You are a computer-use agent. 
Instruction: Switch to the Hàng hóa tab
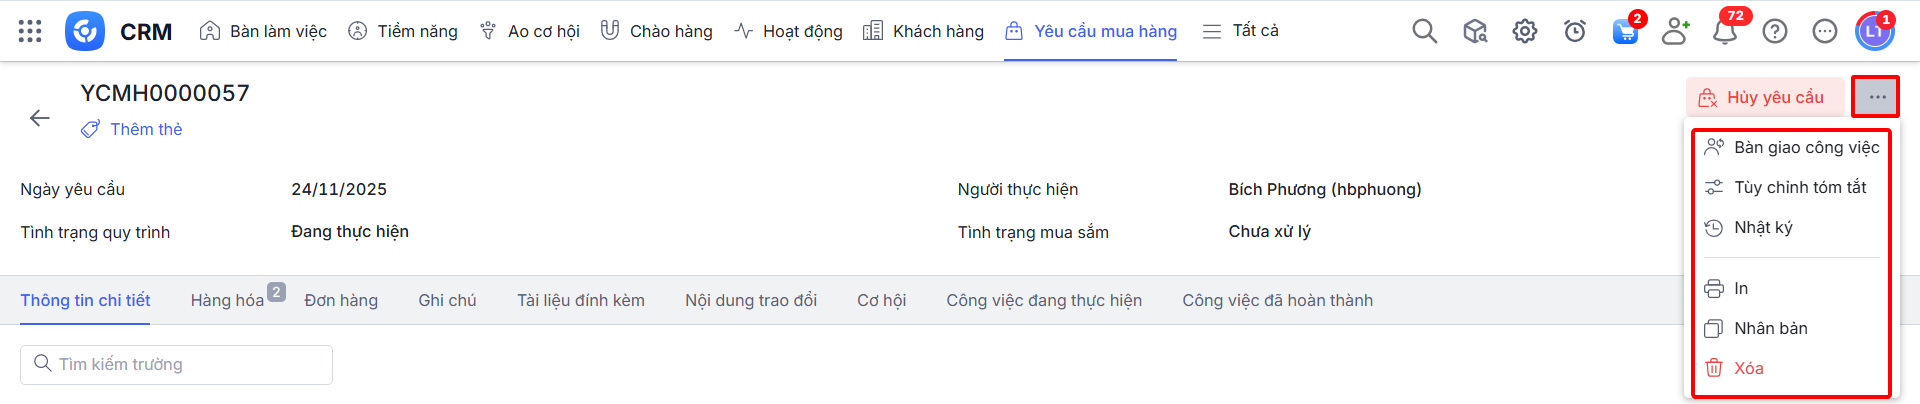(x=228, y=300)
